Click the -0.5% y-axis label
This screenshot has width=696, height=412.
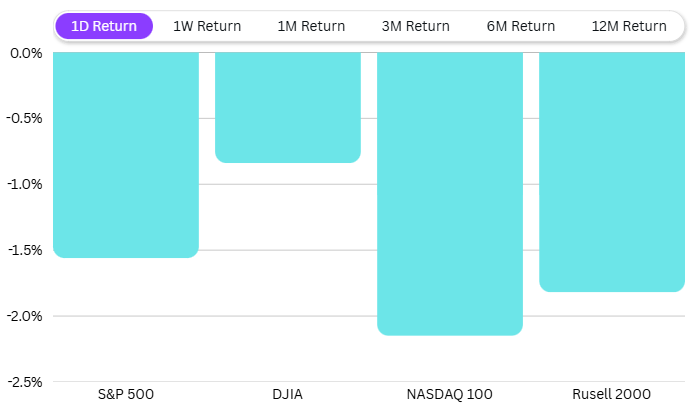pos(24,119)
